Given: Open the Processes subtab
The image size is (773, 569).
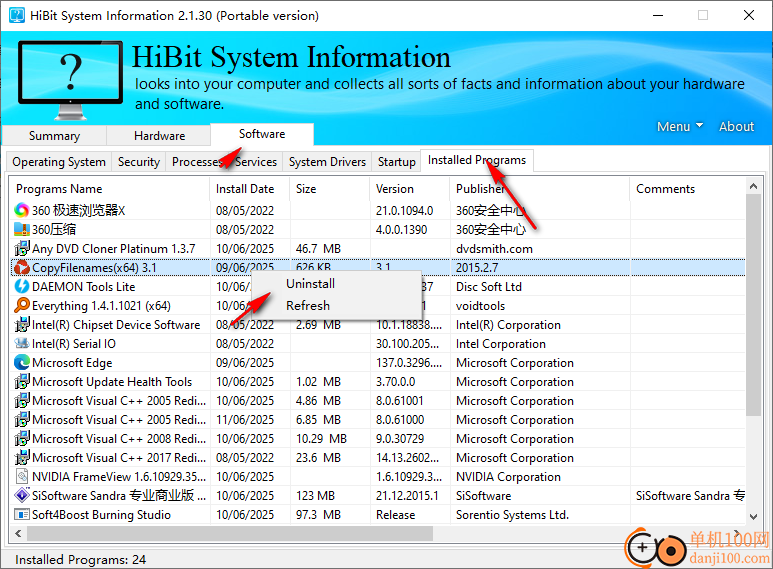Looking at the screenshot, I should tap(197, 162).
